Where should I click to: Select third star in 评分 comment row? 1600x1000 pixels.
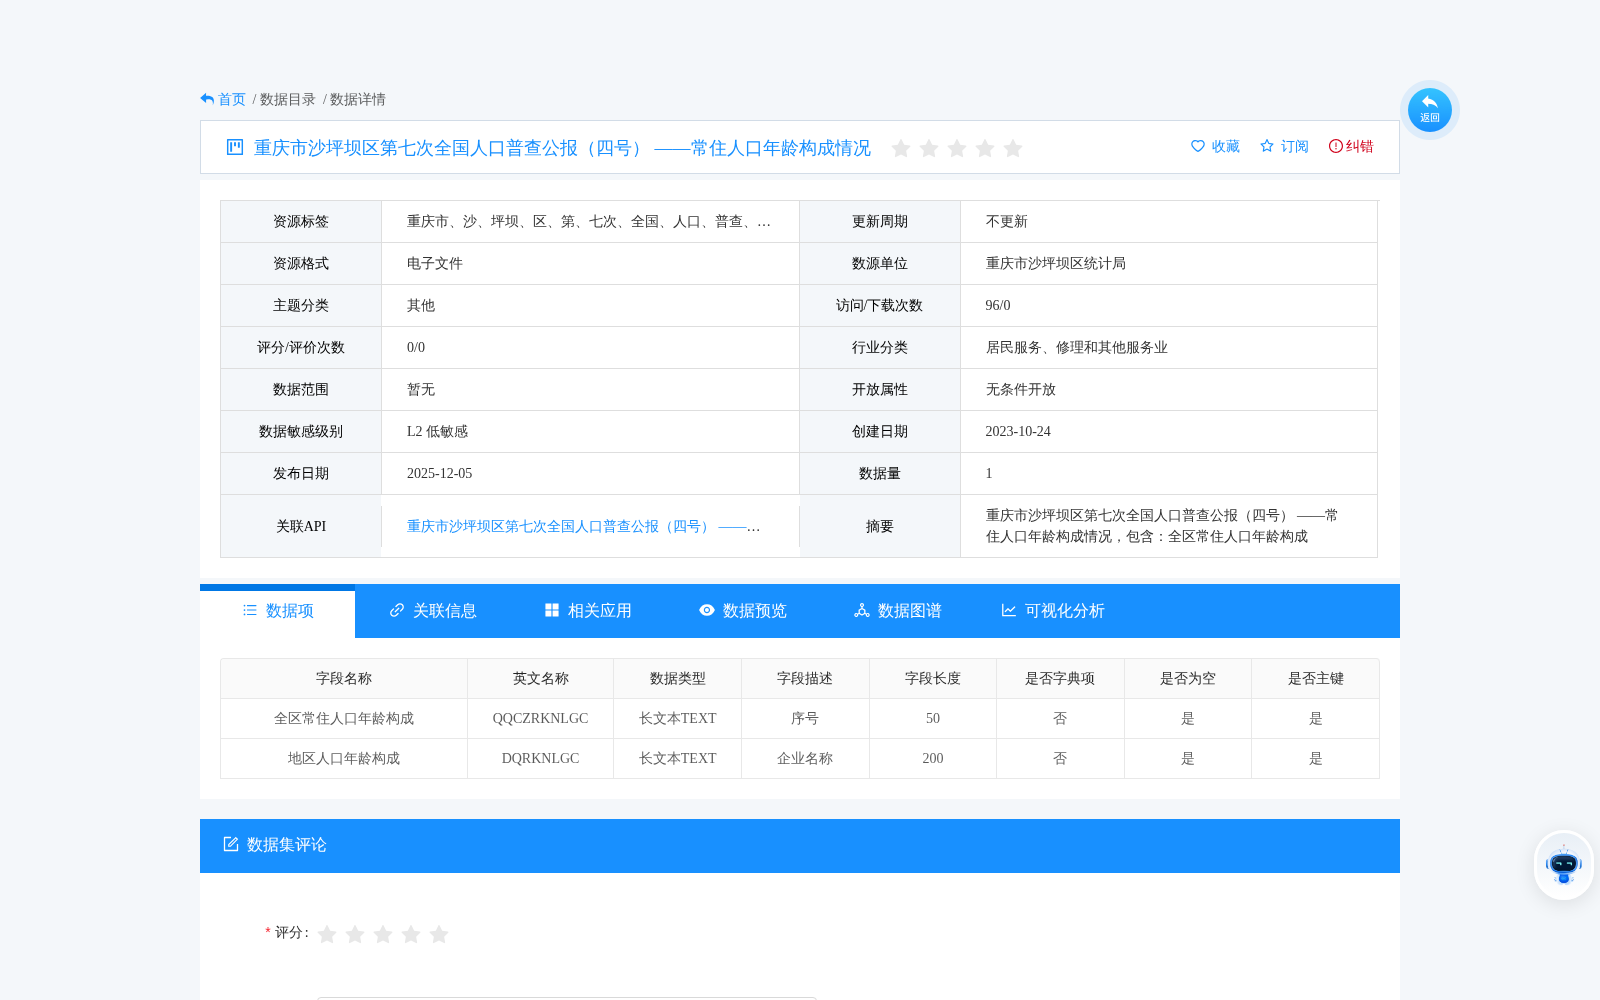[383, 934]
